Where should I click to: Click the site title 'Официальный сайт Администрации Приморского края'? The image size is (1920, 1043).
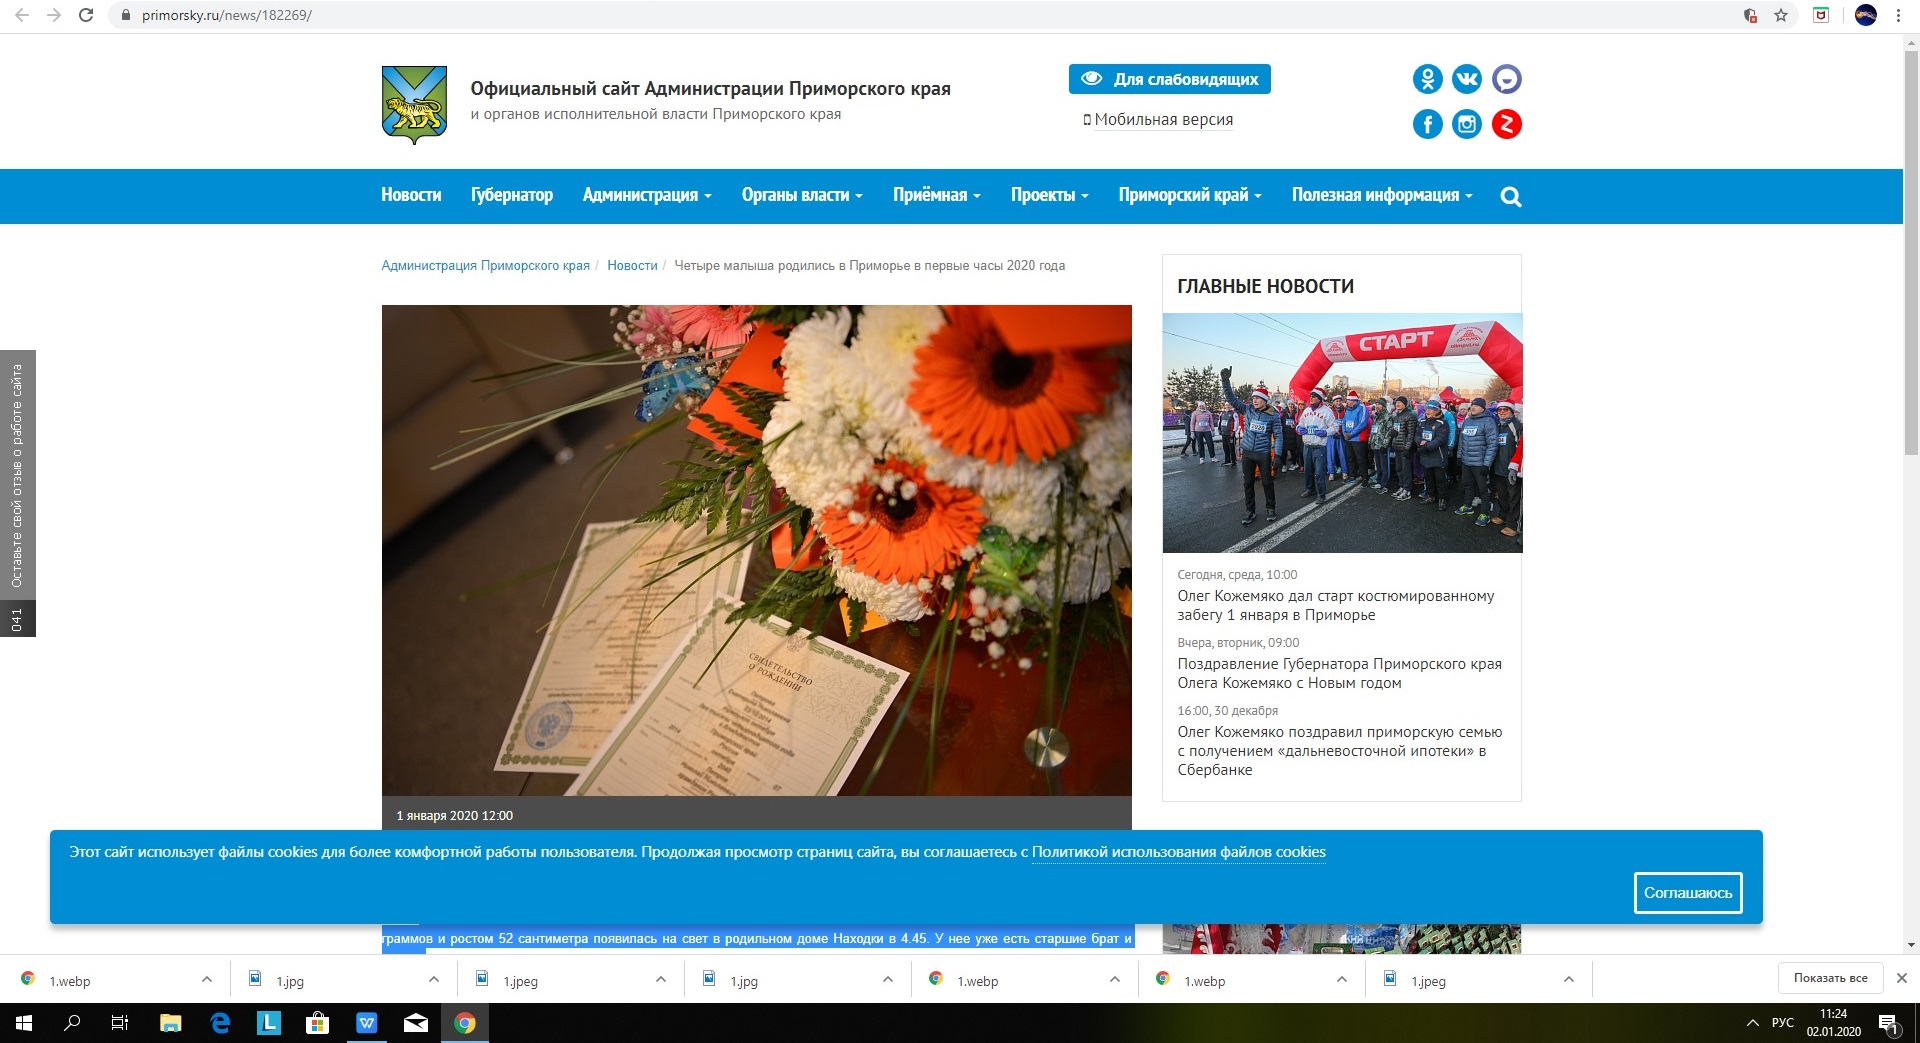(x=710, y=88)
